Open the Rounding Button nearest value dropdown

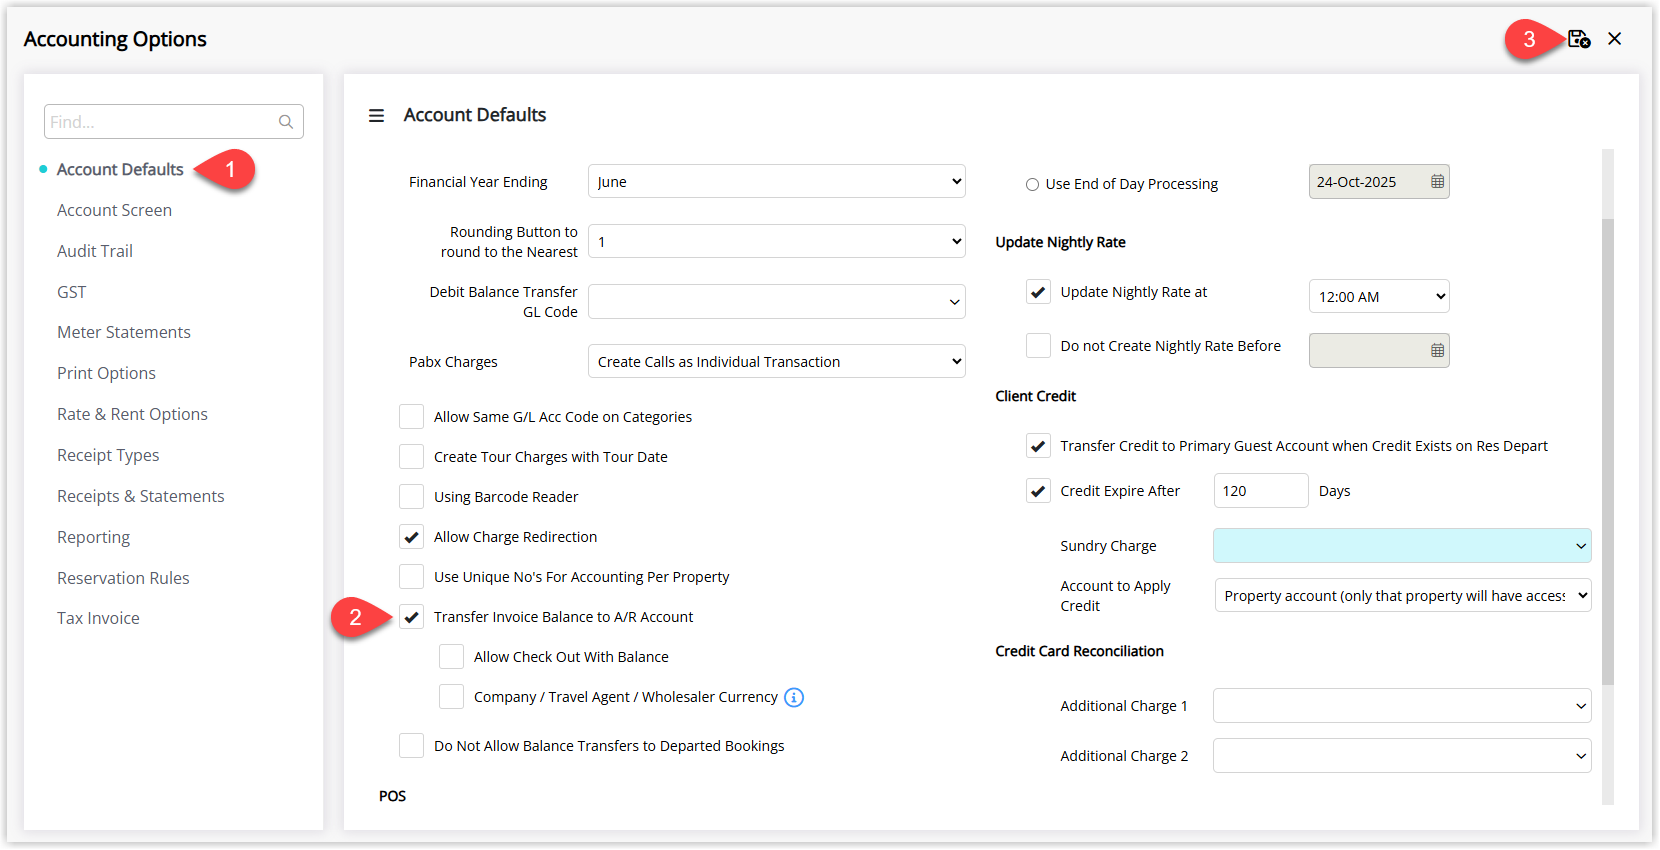coord(777,241)
